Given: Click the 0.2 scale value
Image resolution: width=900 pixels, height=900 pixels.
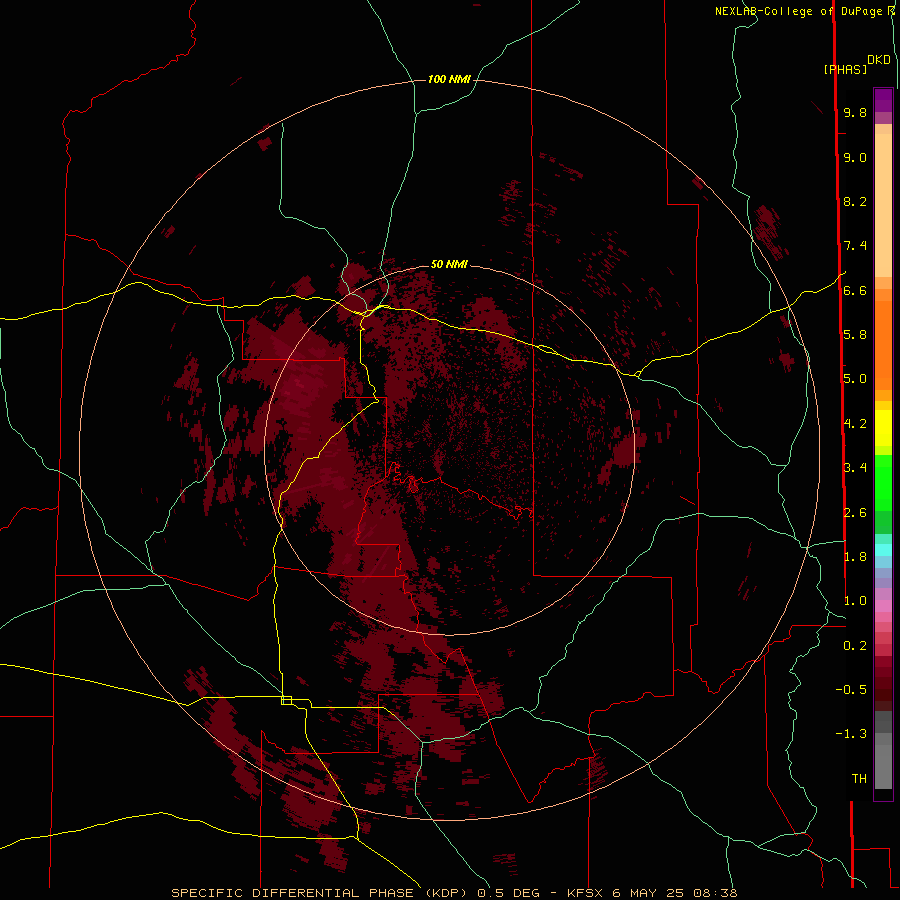Looking at the screenshot, I should coord(855,646).
